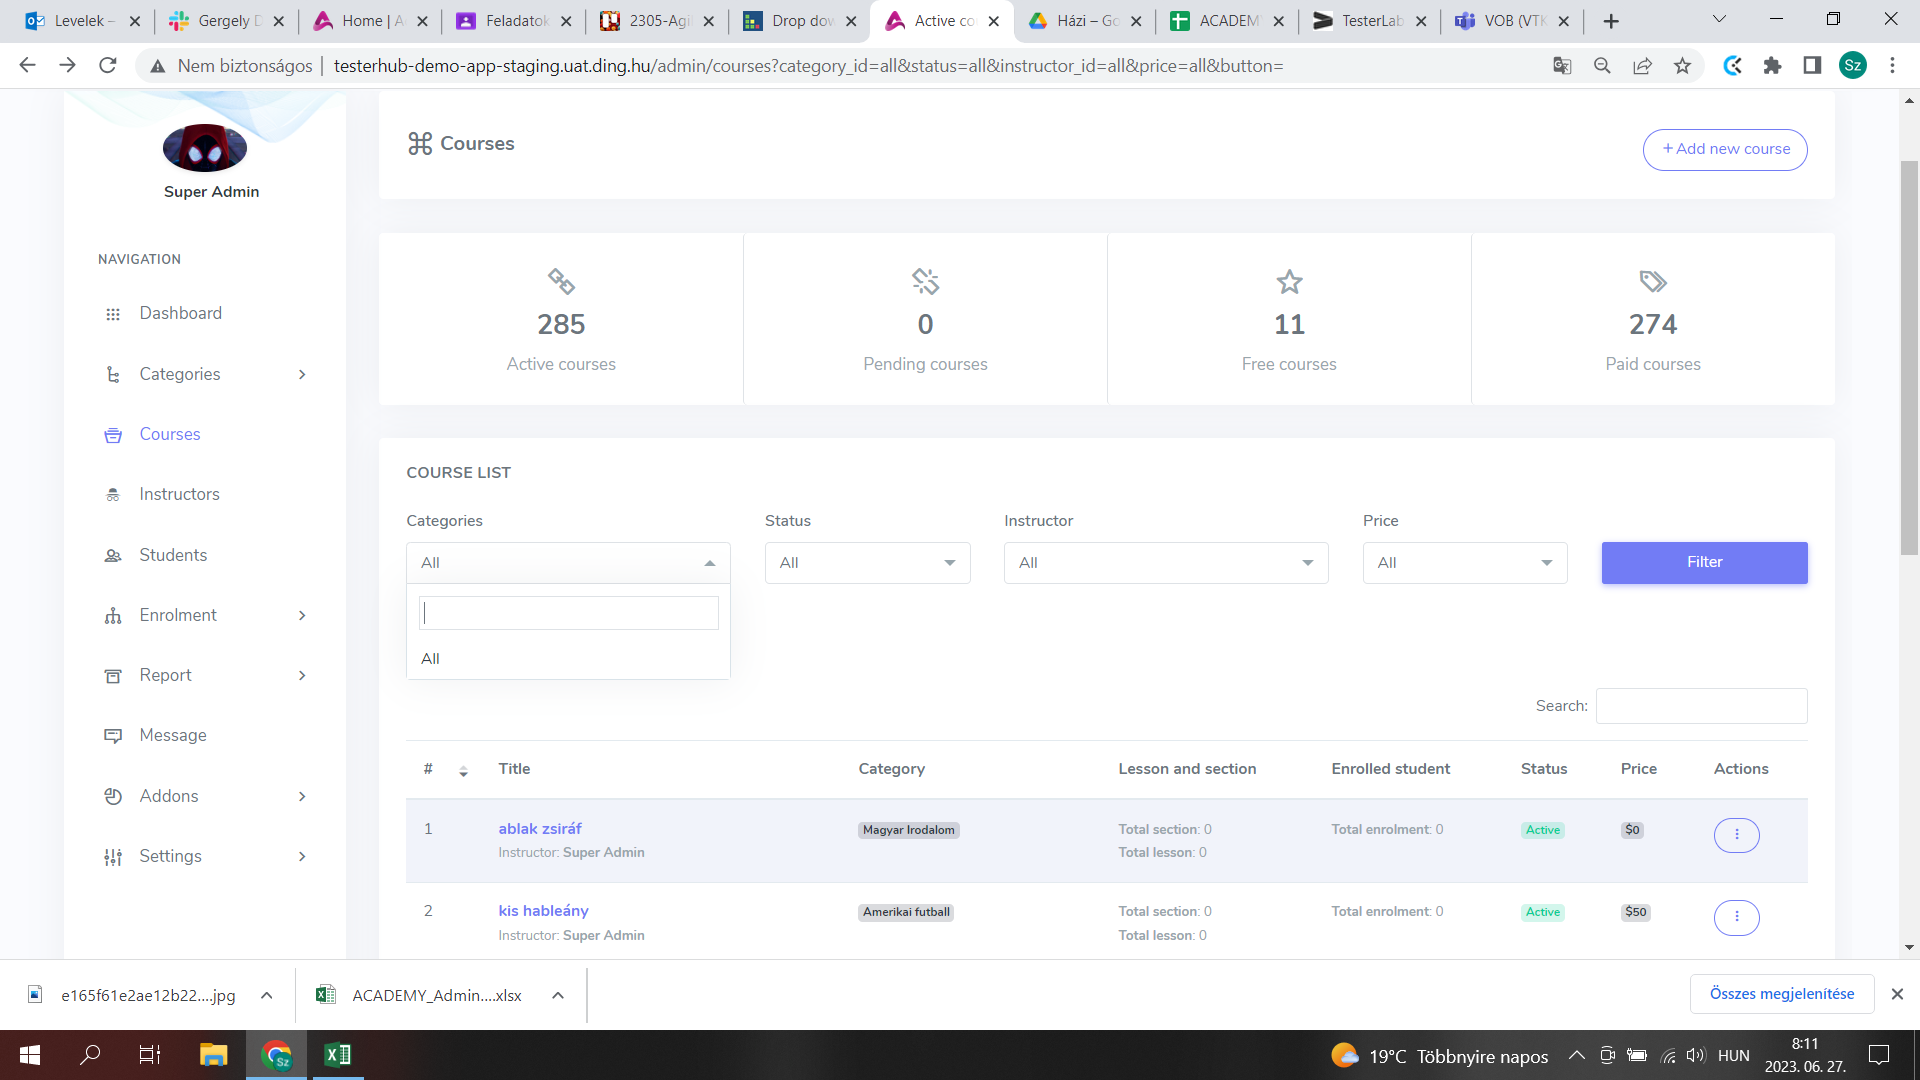Click the Instructors icon in navigation
Screen dimensions: 1920x1080
click(113, 495)
